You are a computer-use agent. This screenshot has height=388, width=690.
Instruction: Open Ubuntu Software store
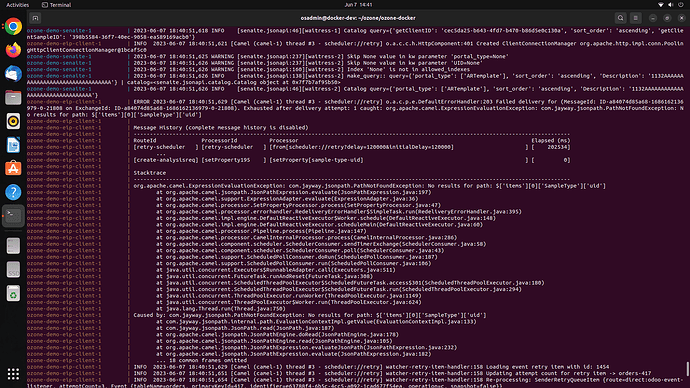pyautogui.click(x=13, y=168)
